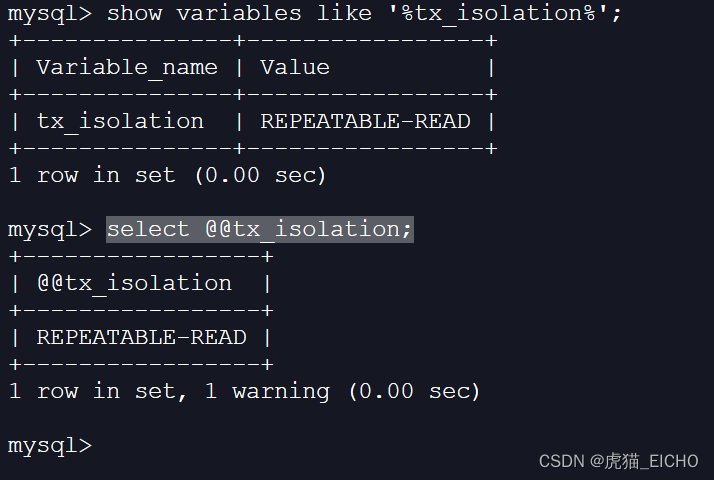
Task: Click the REPEATABLE-READ result in second table
Action: [141, 337]
